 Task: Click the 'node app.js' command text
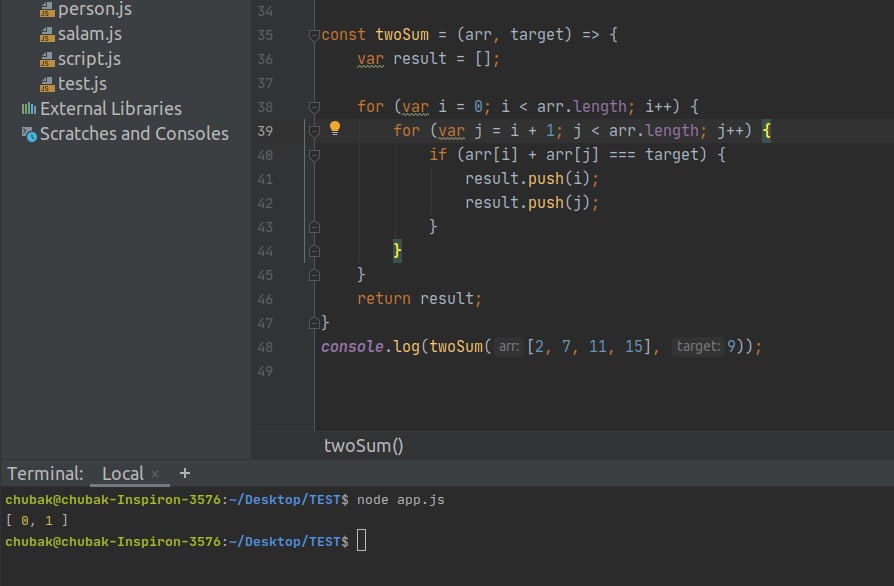[401, 500]
